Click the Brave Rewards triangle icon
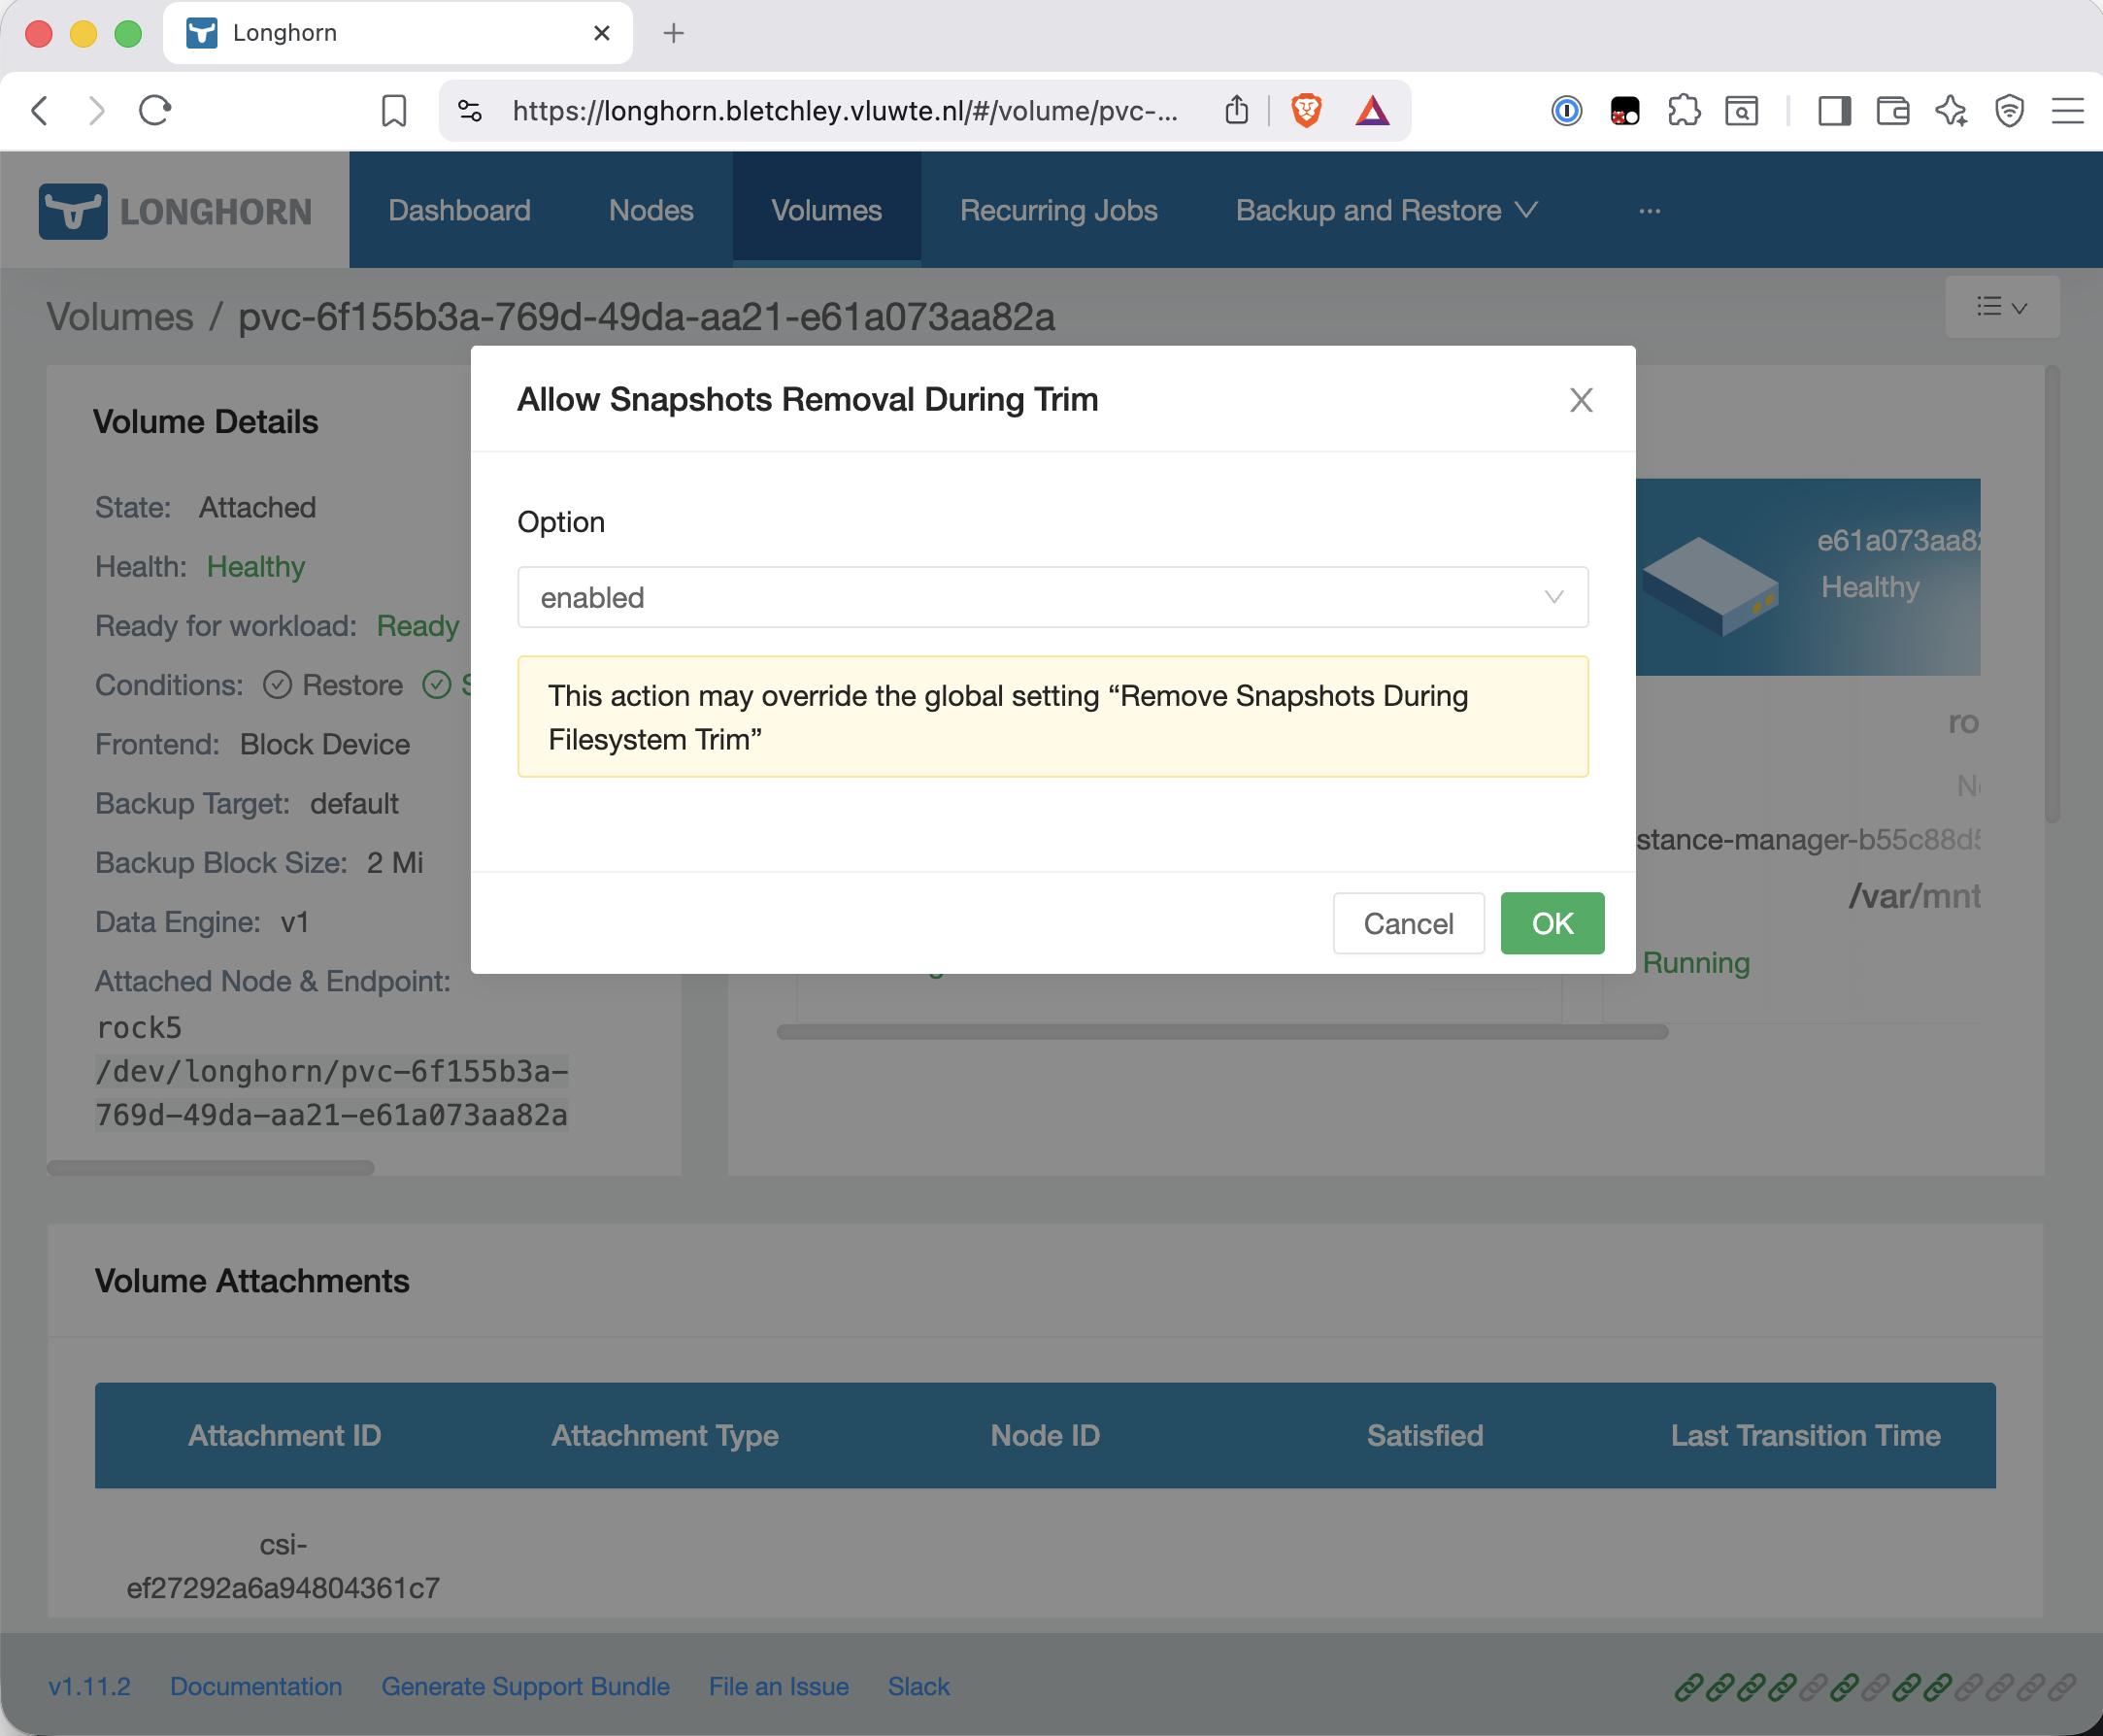 pyautogui.click(x=1372, y=110)
